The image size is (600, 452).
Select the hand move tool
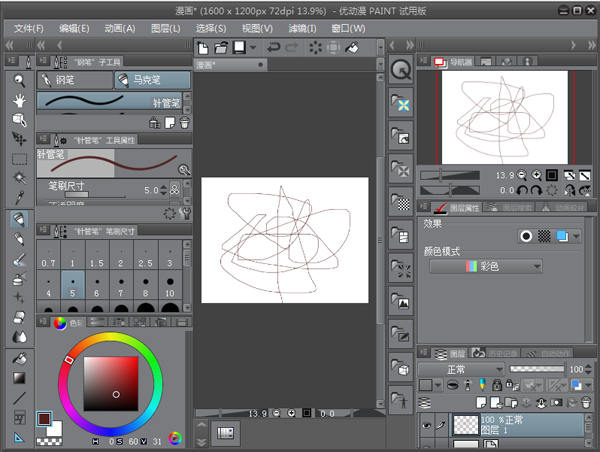pos(19,99)
